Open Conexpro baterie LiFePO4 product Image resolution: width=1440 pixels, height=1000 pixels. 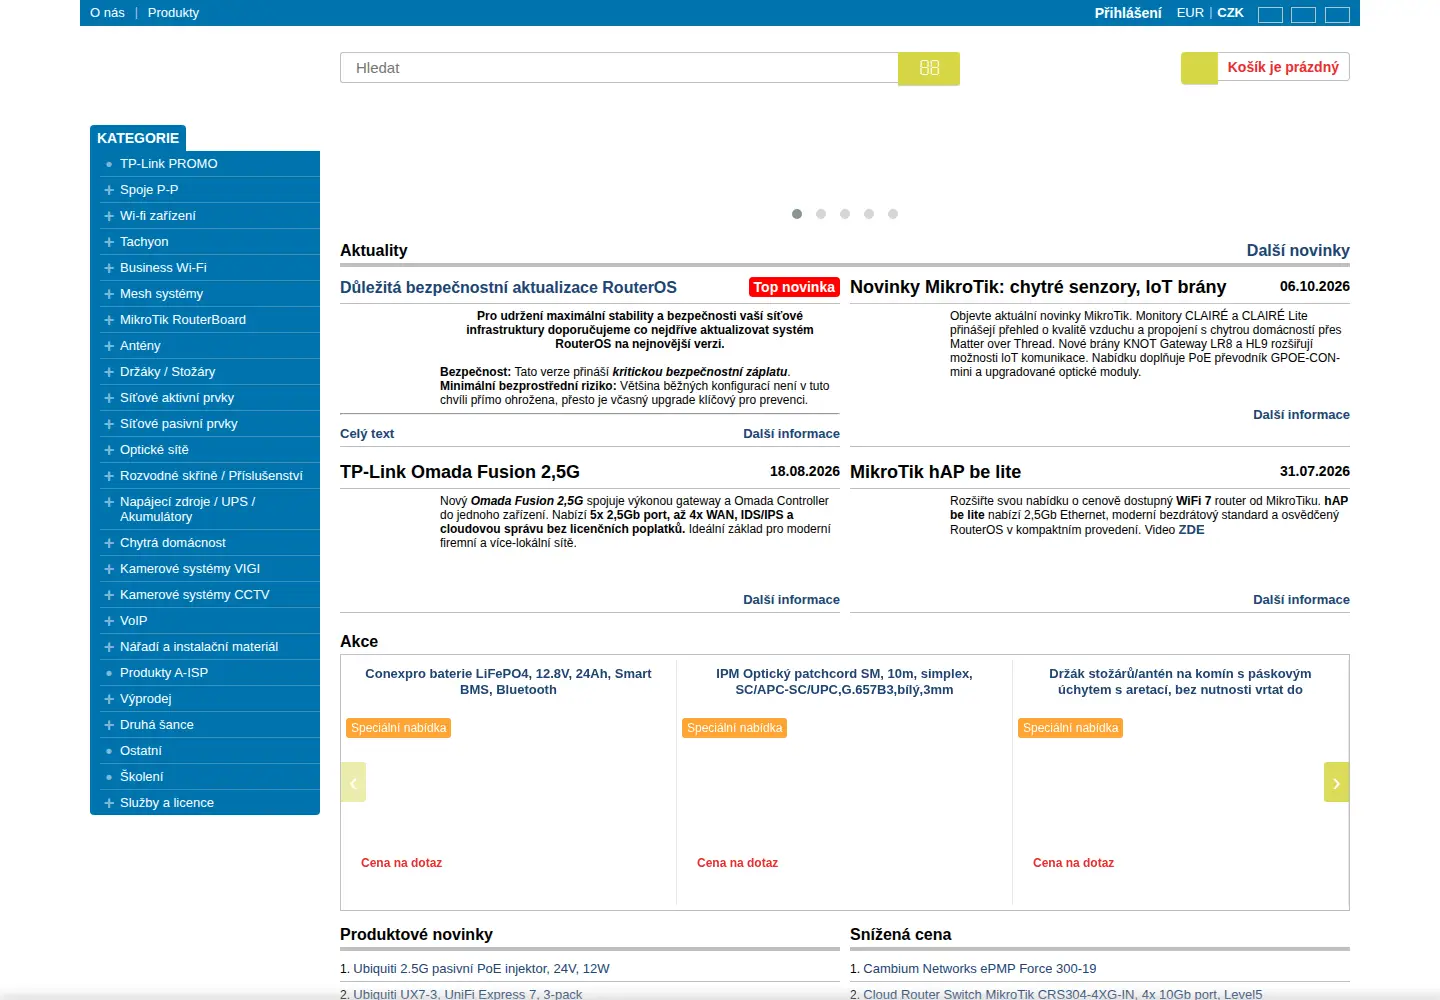(508, 681)
